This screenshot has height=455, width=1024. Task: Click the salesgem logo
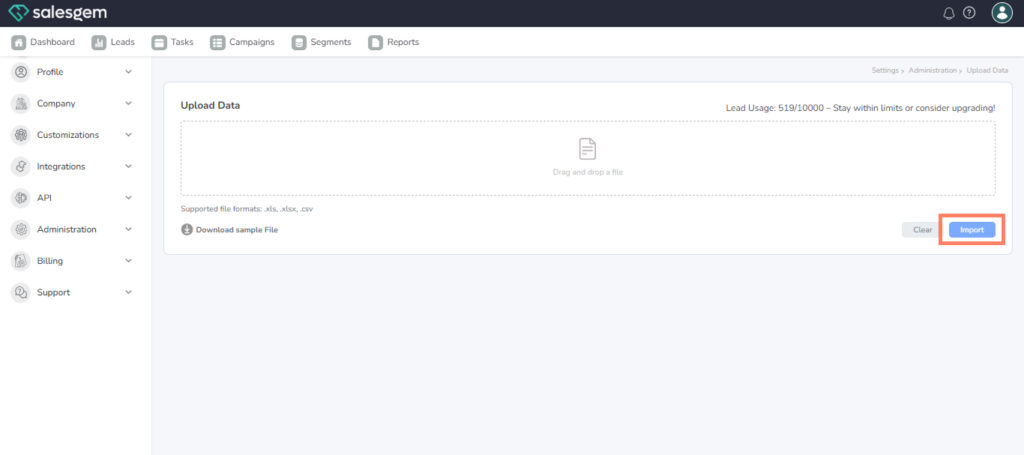pos(58,13)
